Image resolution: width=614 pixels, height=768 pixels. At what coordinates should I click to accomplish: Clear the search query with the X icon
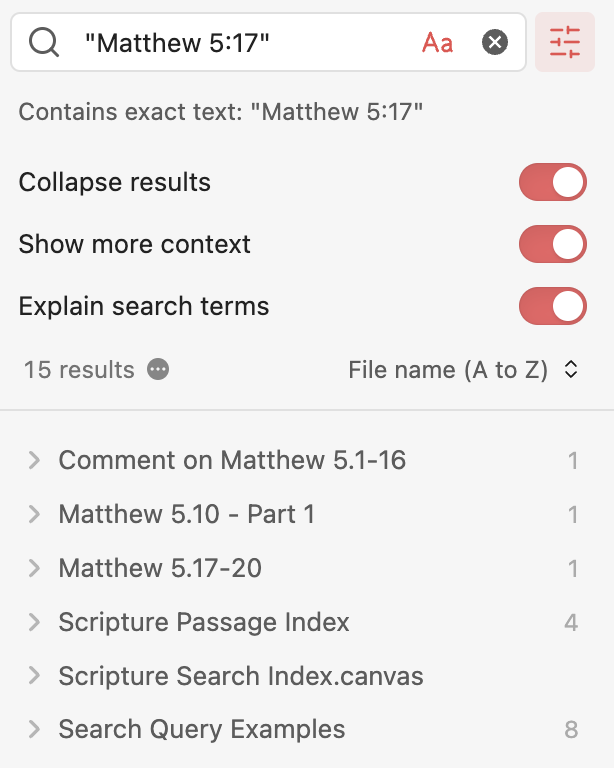495,42
